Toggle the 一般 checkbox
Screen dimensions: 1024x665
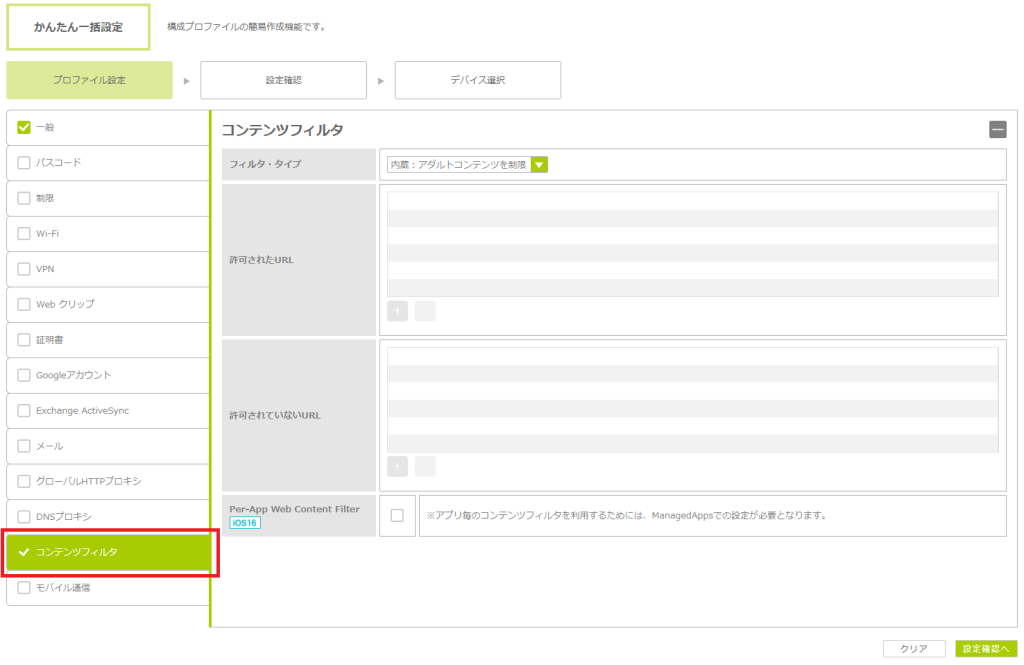[24, 127]
